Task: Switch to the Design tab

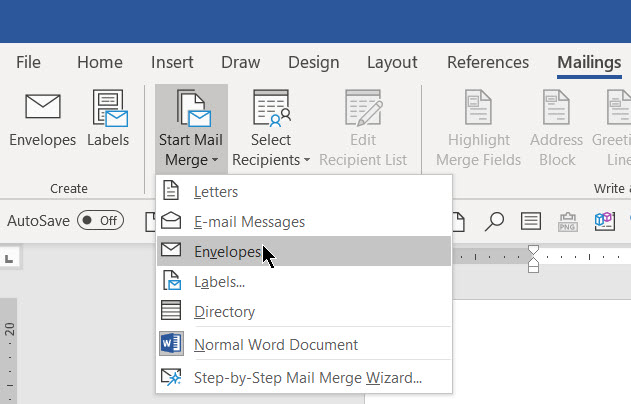Action: (x=313, y=62)
